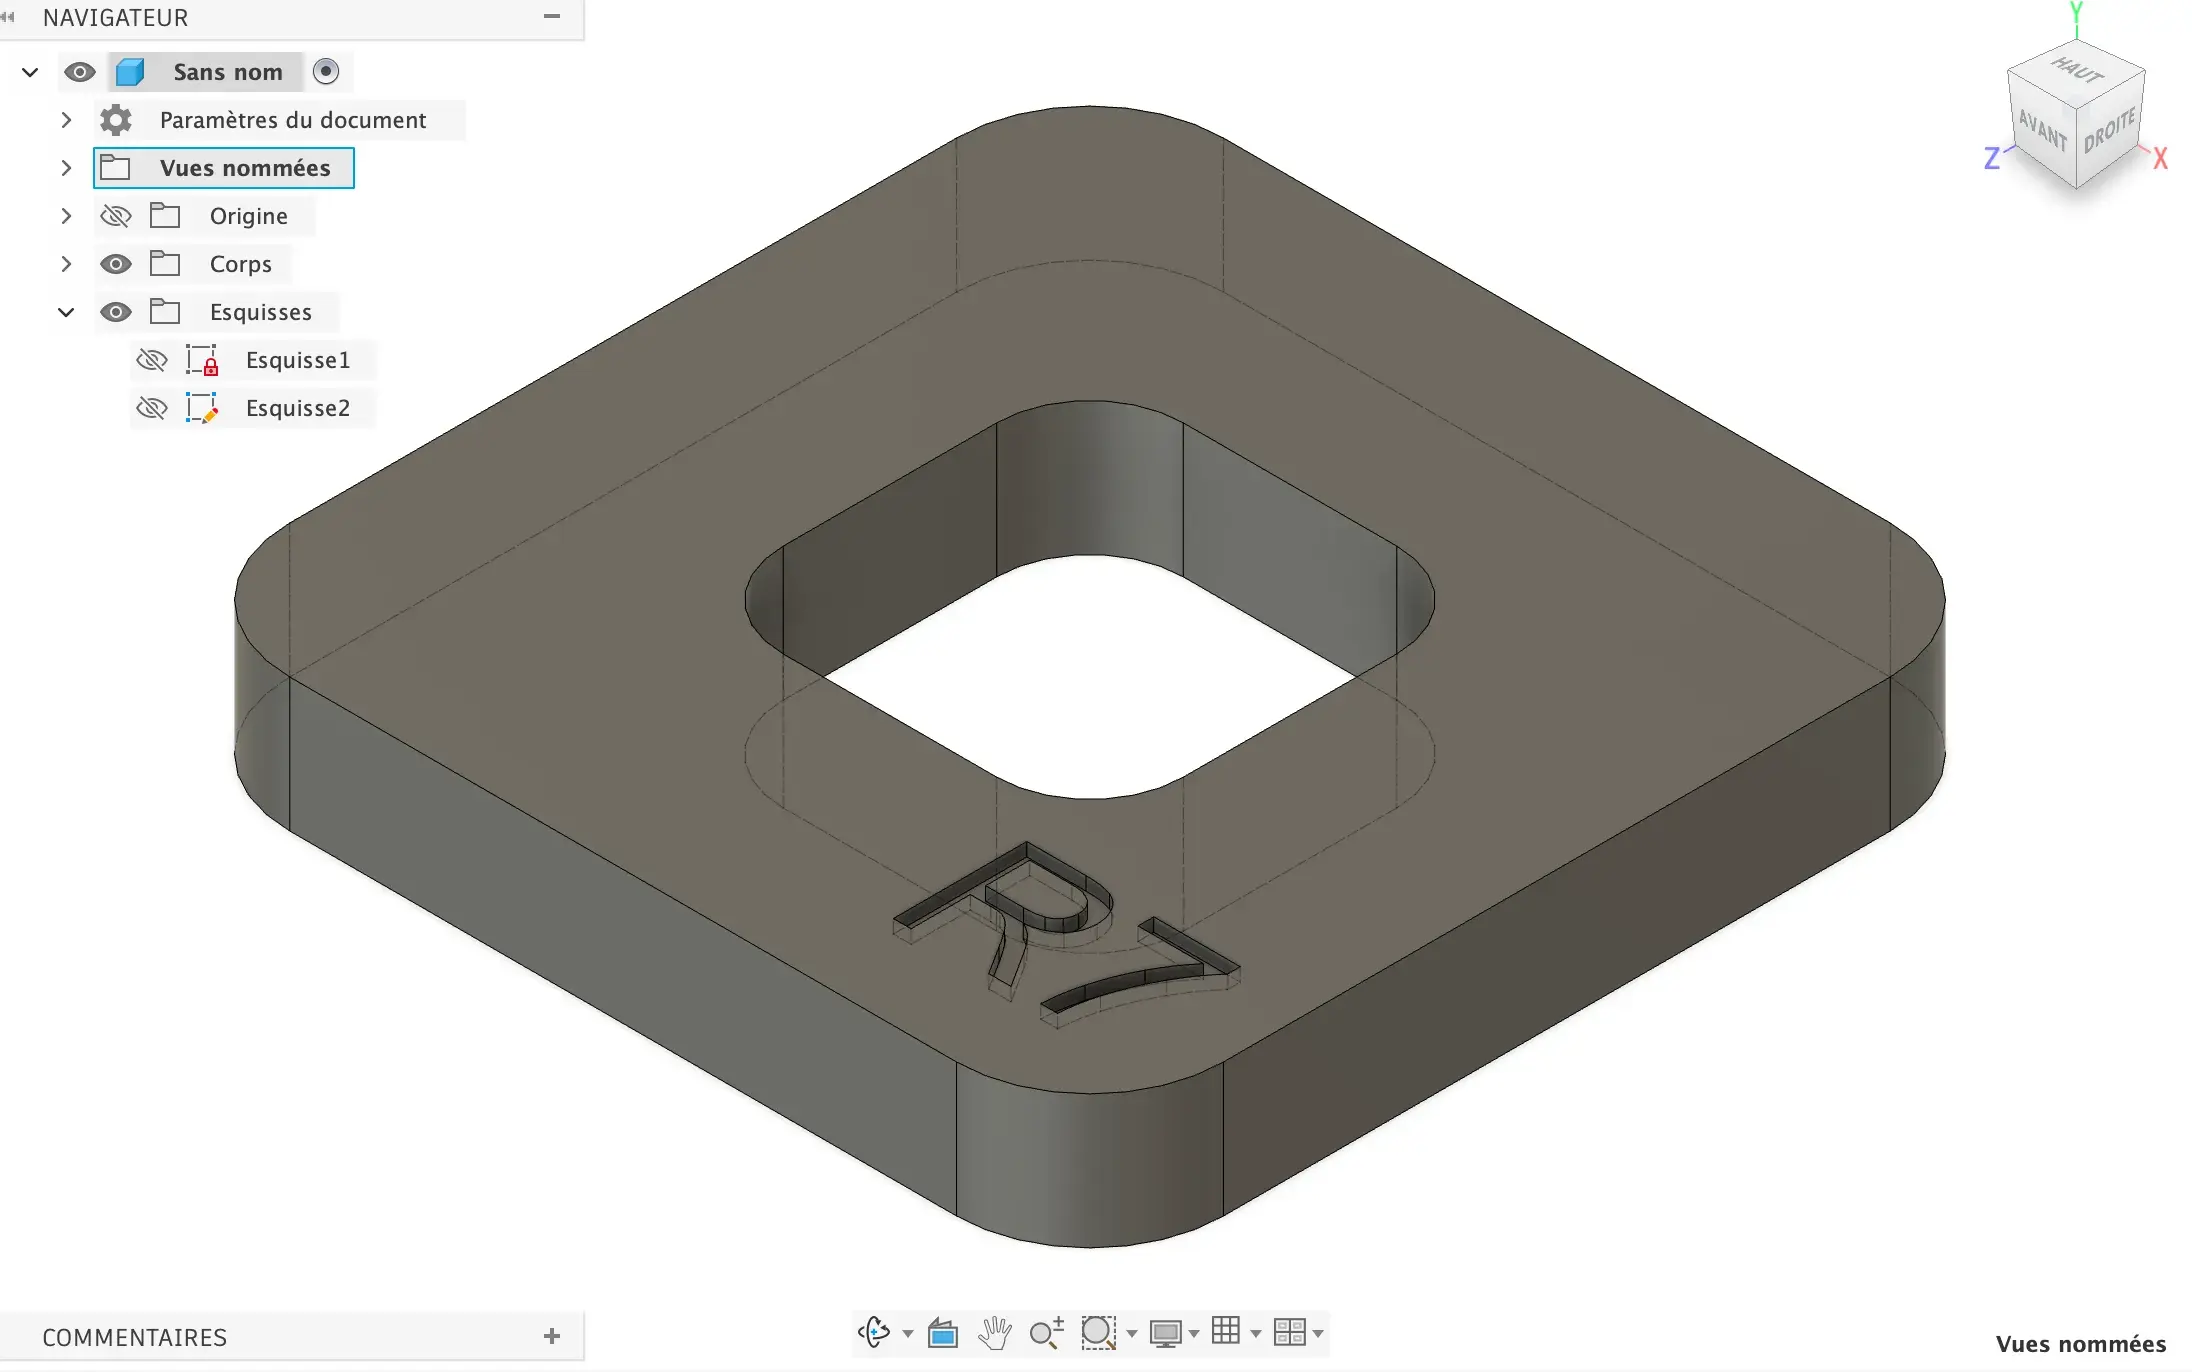Screen dimensions: 2192x1372
Task: Show Esquisse1 sketch
Action: point(152,360)
